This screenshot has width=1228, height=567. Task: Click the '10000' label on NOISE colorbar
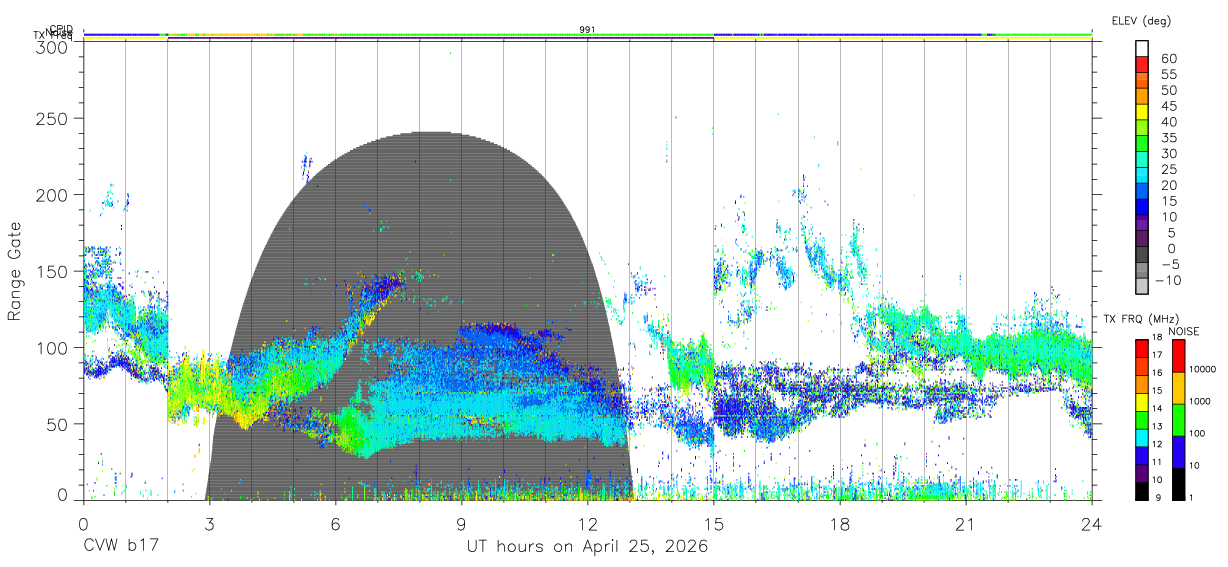point(1205,369)
